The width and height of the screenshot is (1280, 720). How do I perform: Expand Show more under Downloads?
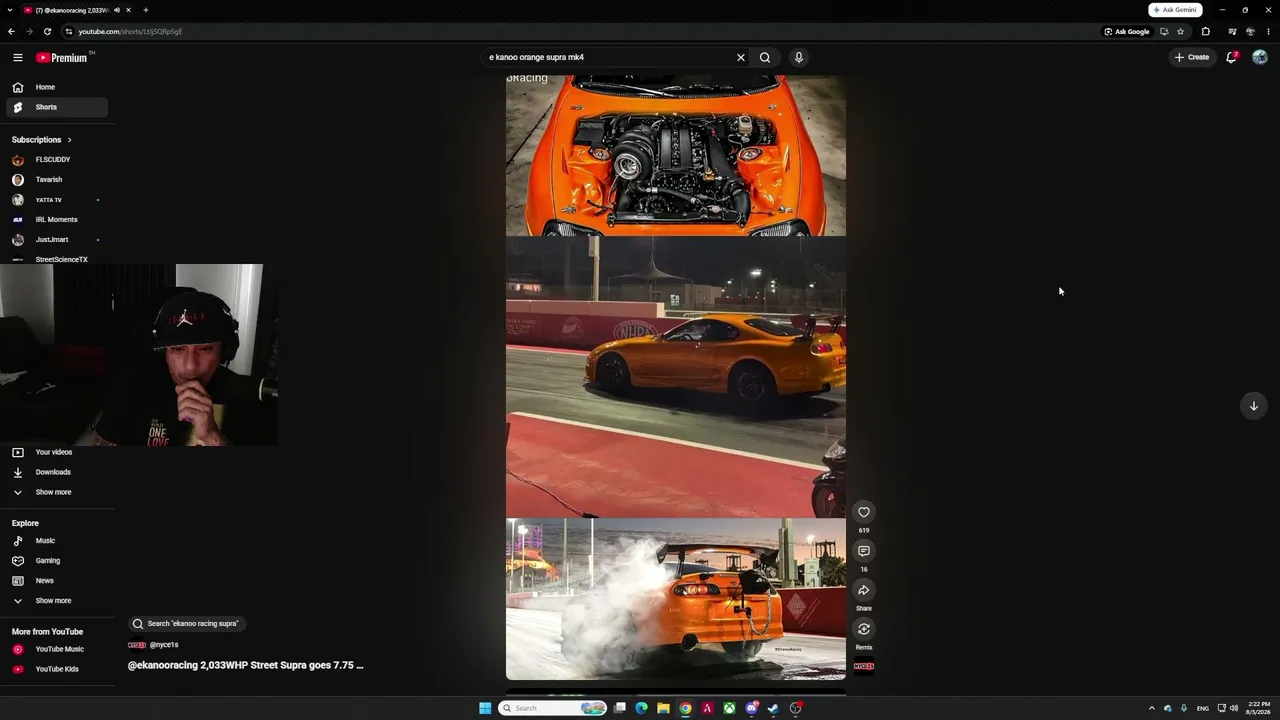click(x=53, y=492)
